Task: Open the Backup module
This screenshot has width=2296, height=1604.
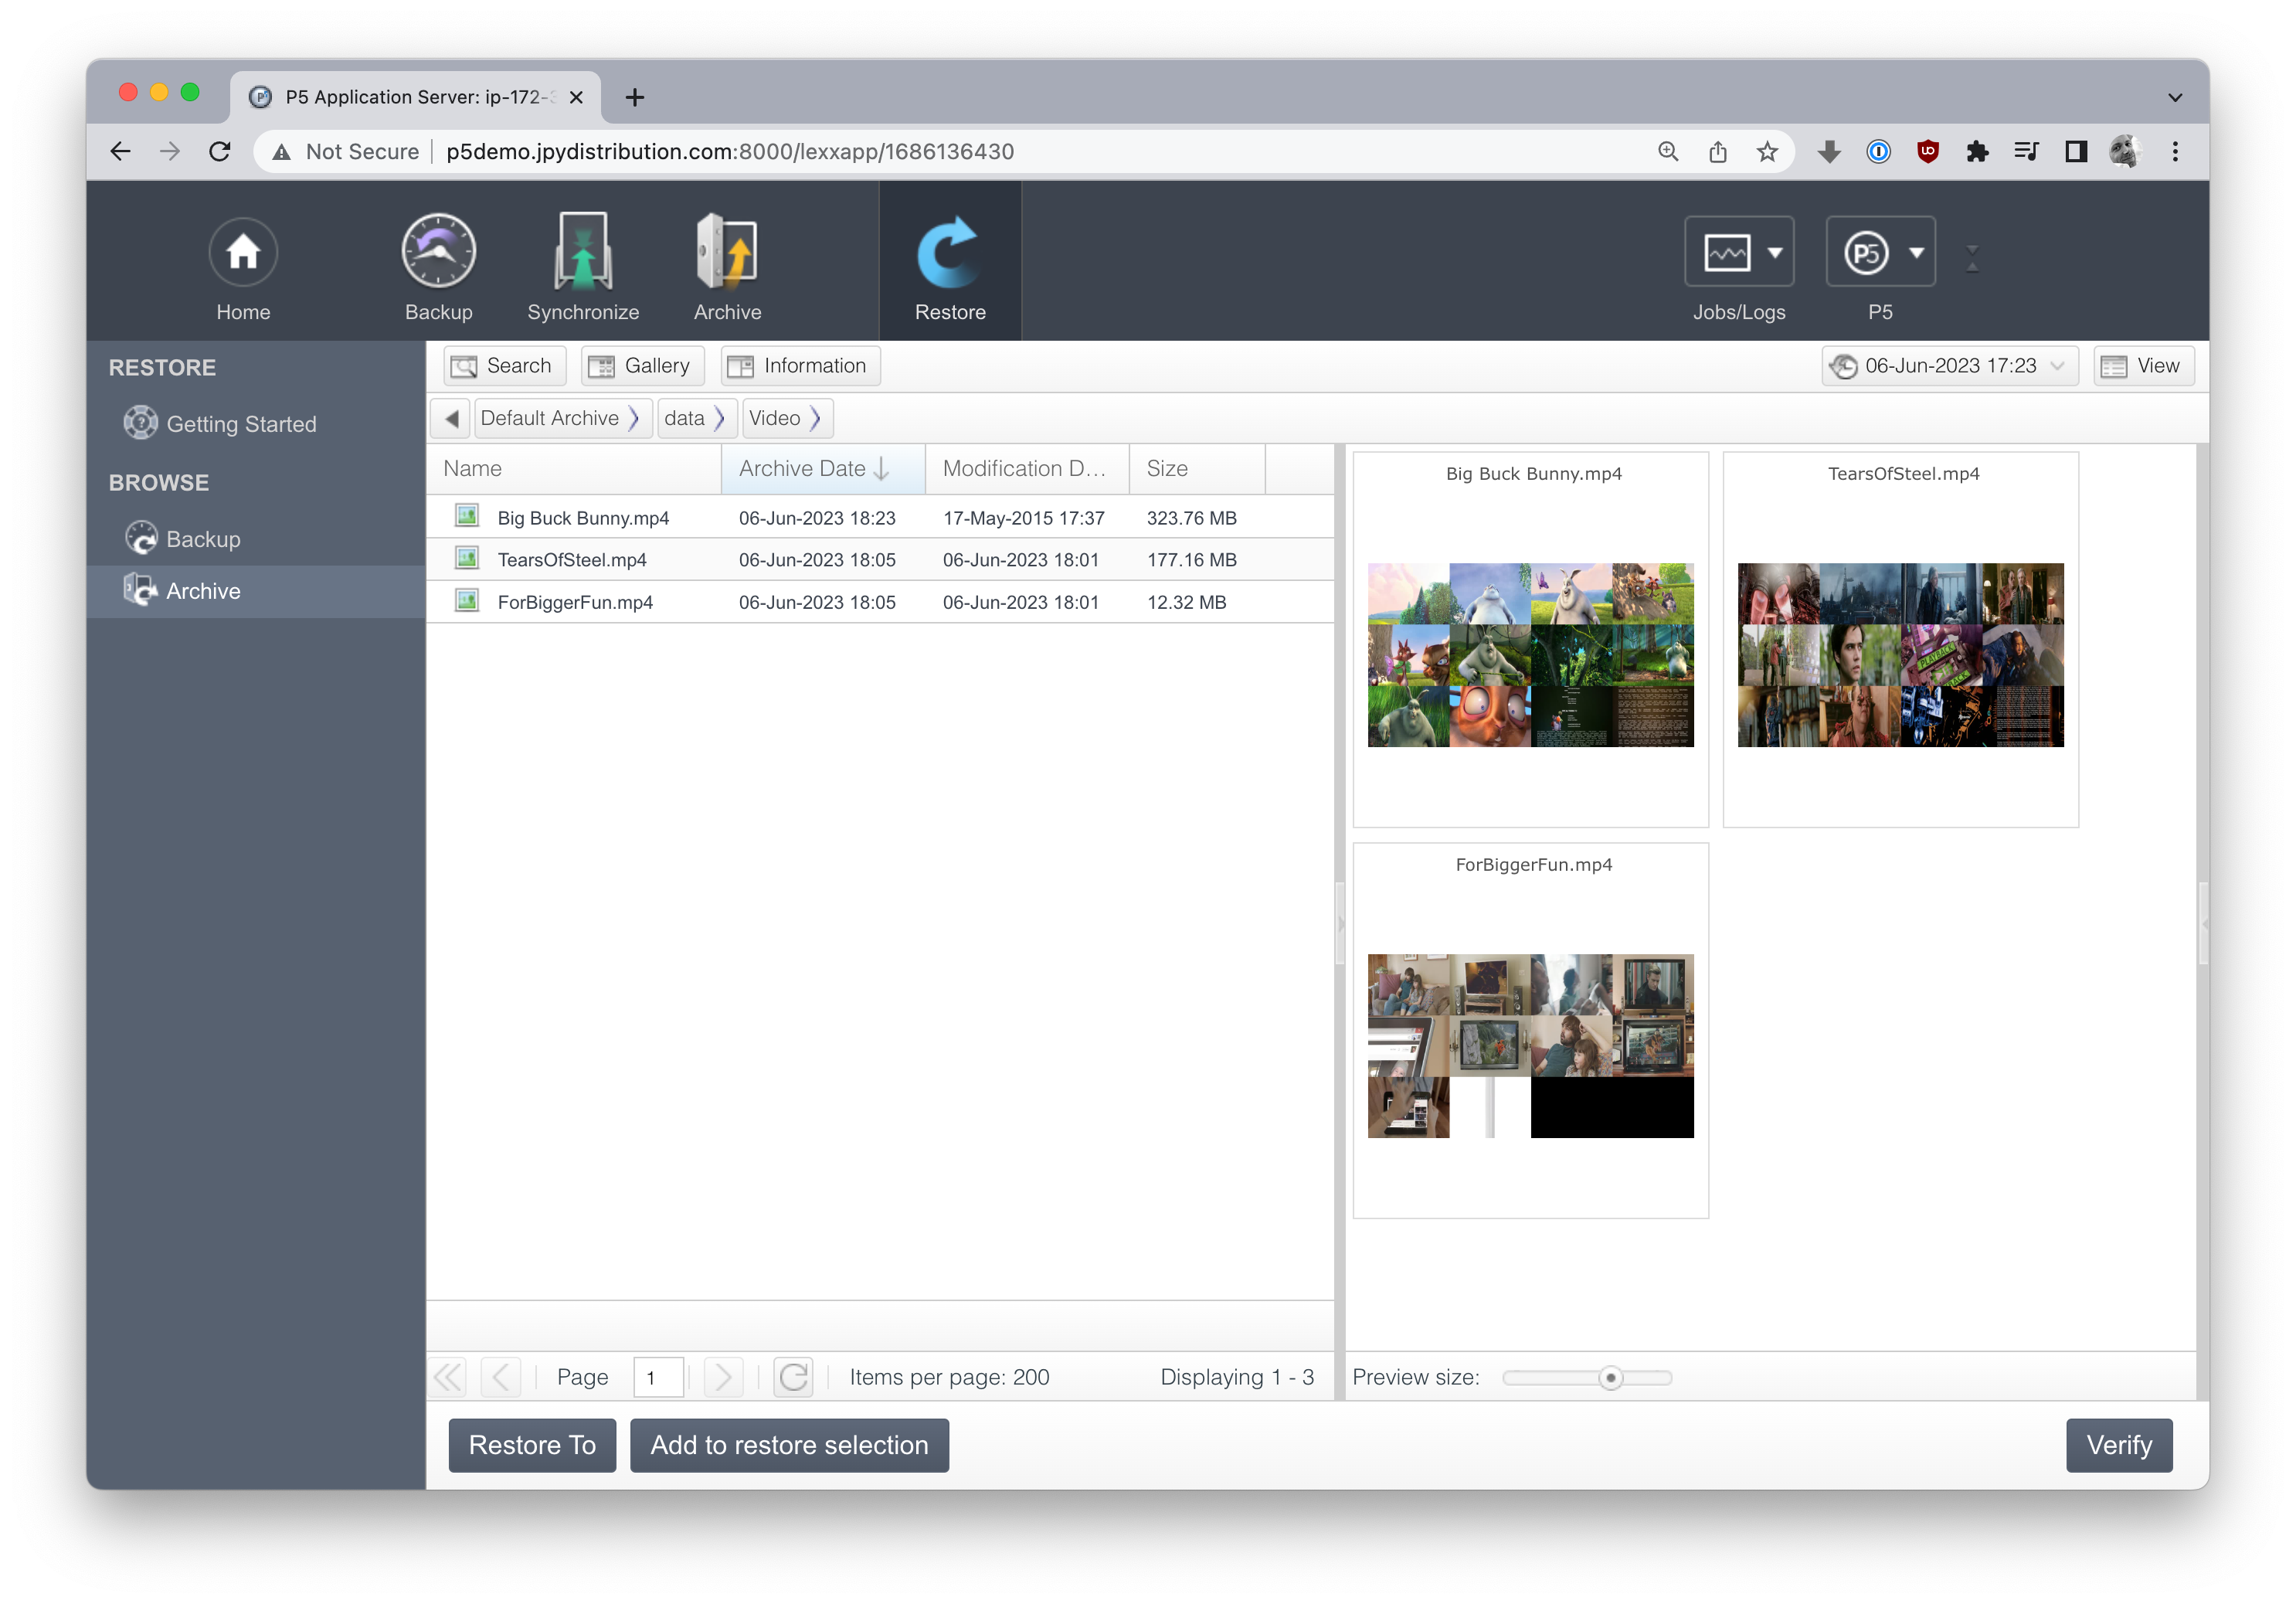Action: tap(438, 268)
